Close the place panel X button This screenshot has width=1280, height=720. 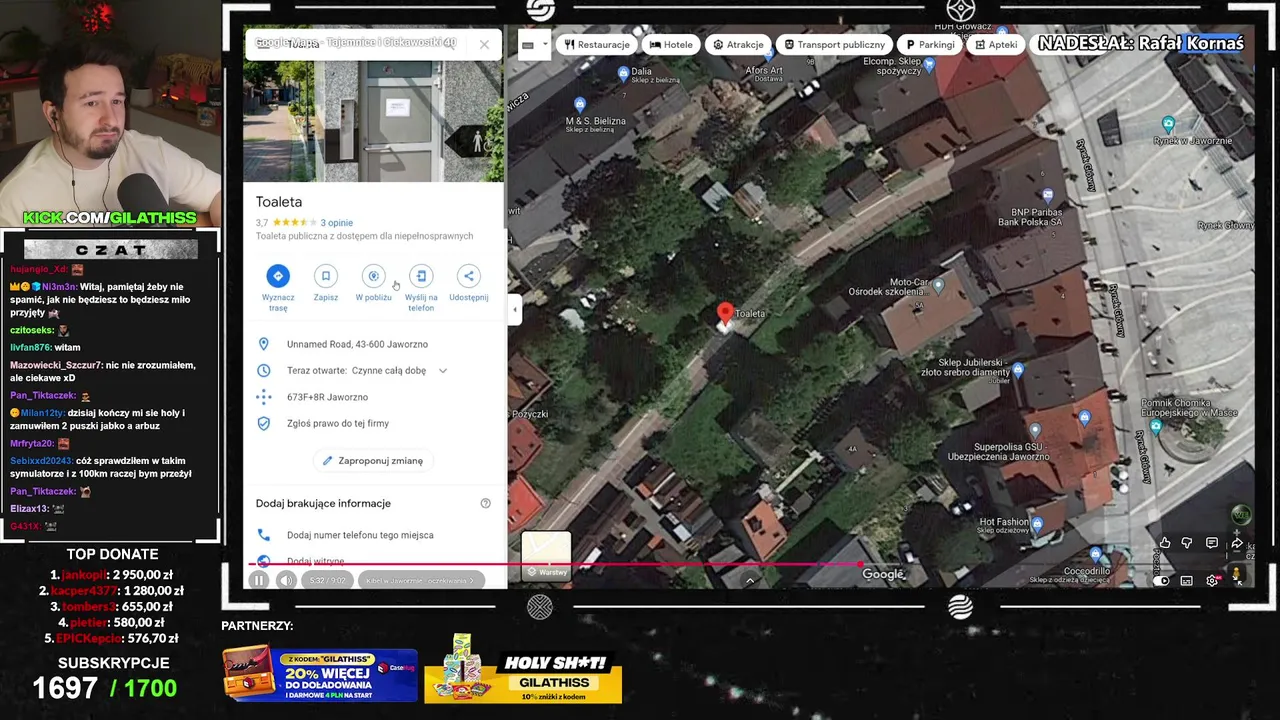[484, 44]
